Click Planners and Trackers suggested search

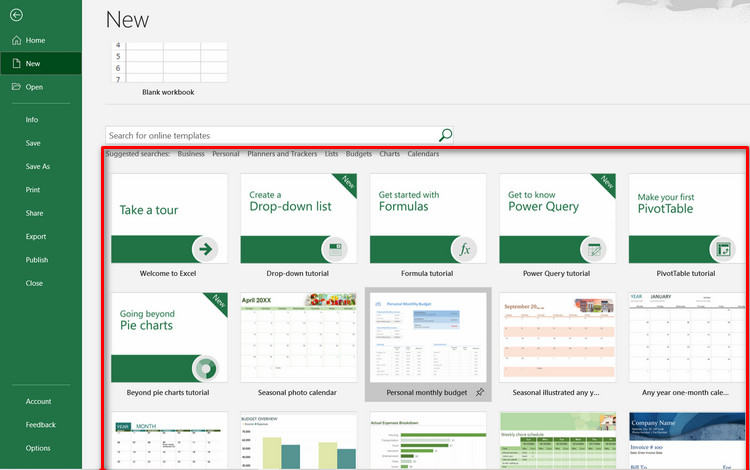click(282, 154)
